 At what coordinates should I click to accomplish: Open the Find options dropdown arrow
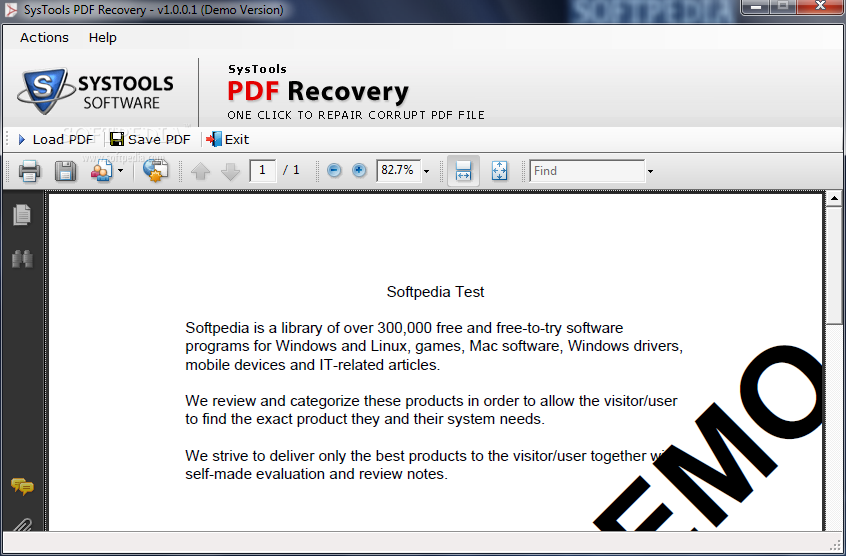point(650,171)
